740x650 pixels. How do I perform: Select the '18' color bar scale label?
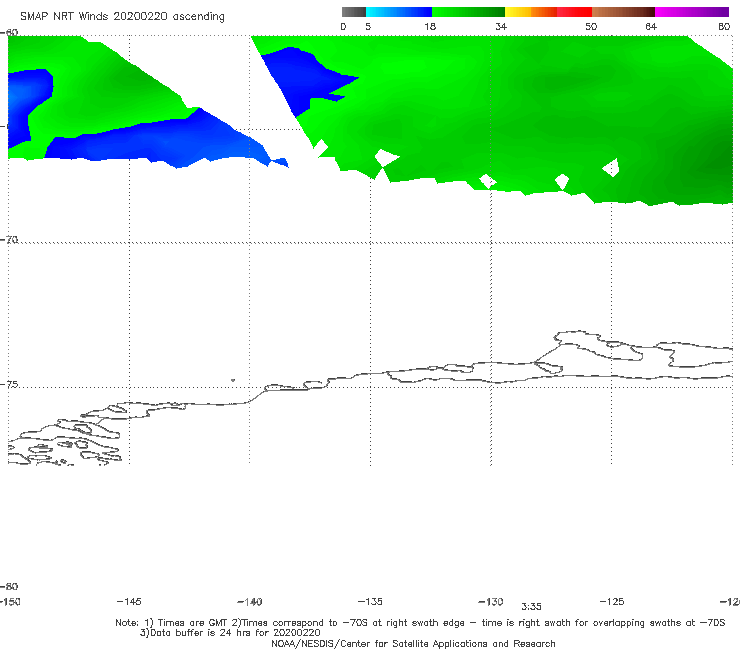pyautogui.click(x=430, y=27)
